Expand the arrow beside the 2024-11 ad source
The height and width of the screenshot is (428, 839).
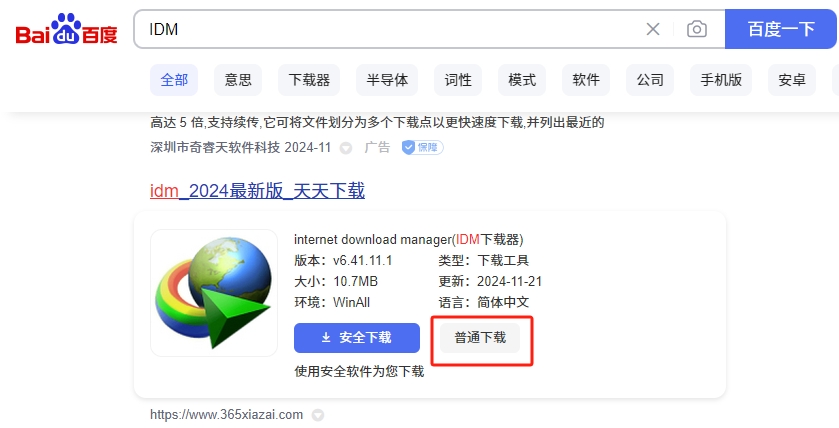coord(346,148)
